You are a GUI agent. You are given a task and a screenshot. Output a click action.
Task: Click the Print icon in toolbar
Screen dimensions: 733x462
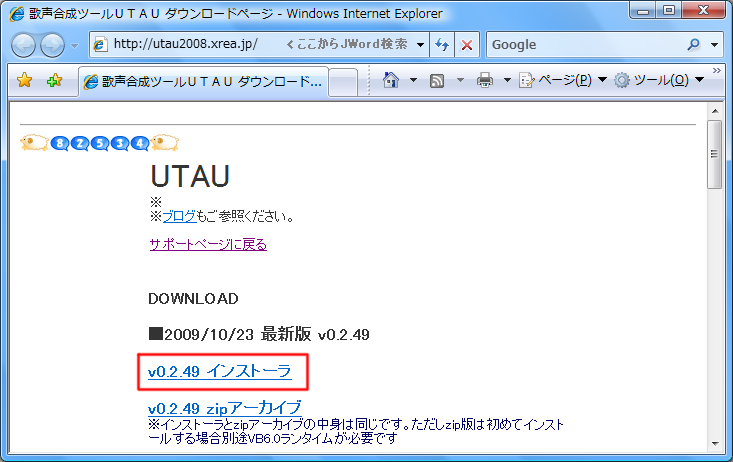pyautogui.click(x=484, y=80)
